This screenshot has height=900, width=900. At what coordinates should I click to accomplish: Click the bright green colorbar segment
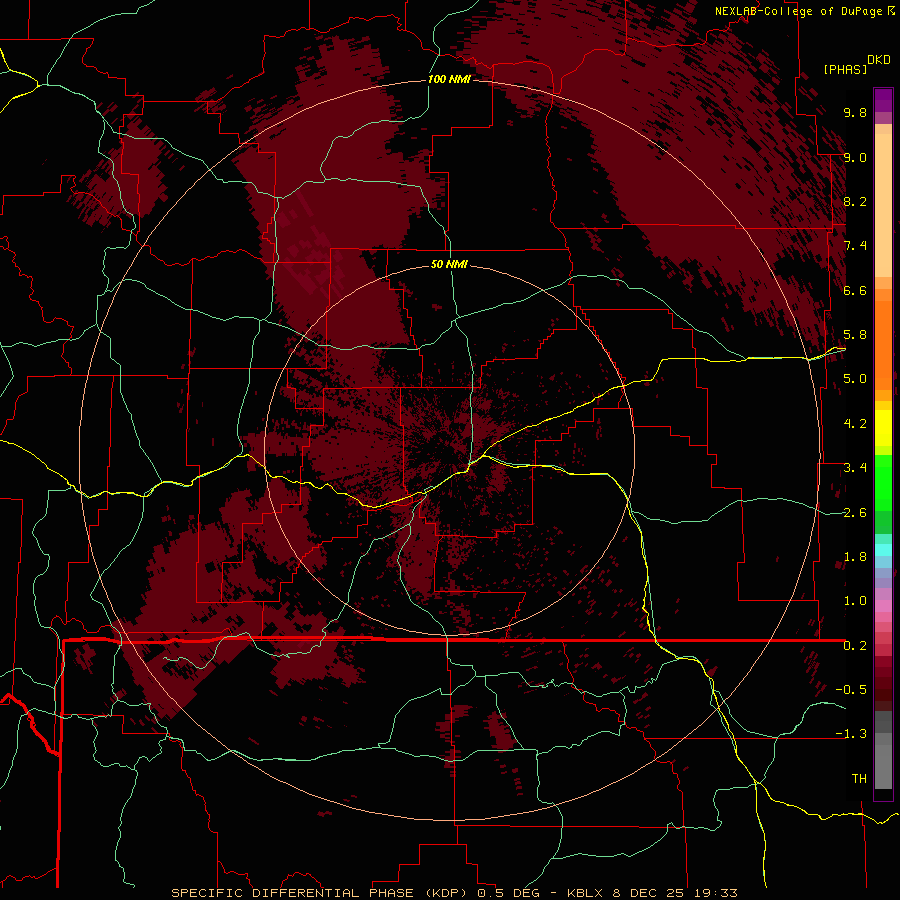[x=883, y=482]
